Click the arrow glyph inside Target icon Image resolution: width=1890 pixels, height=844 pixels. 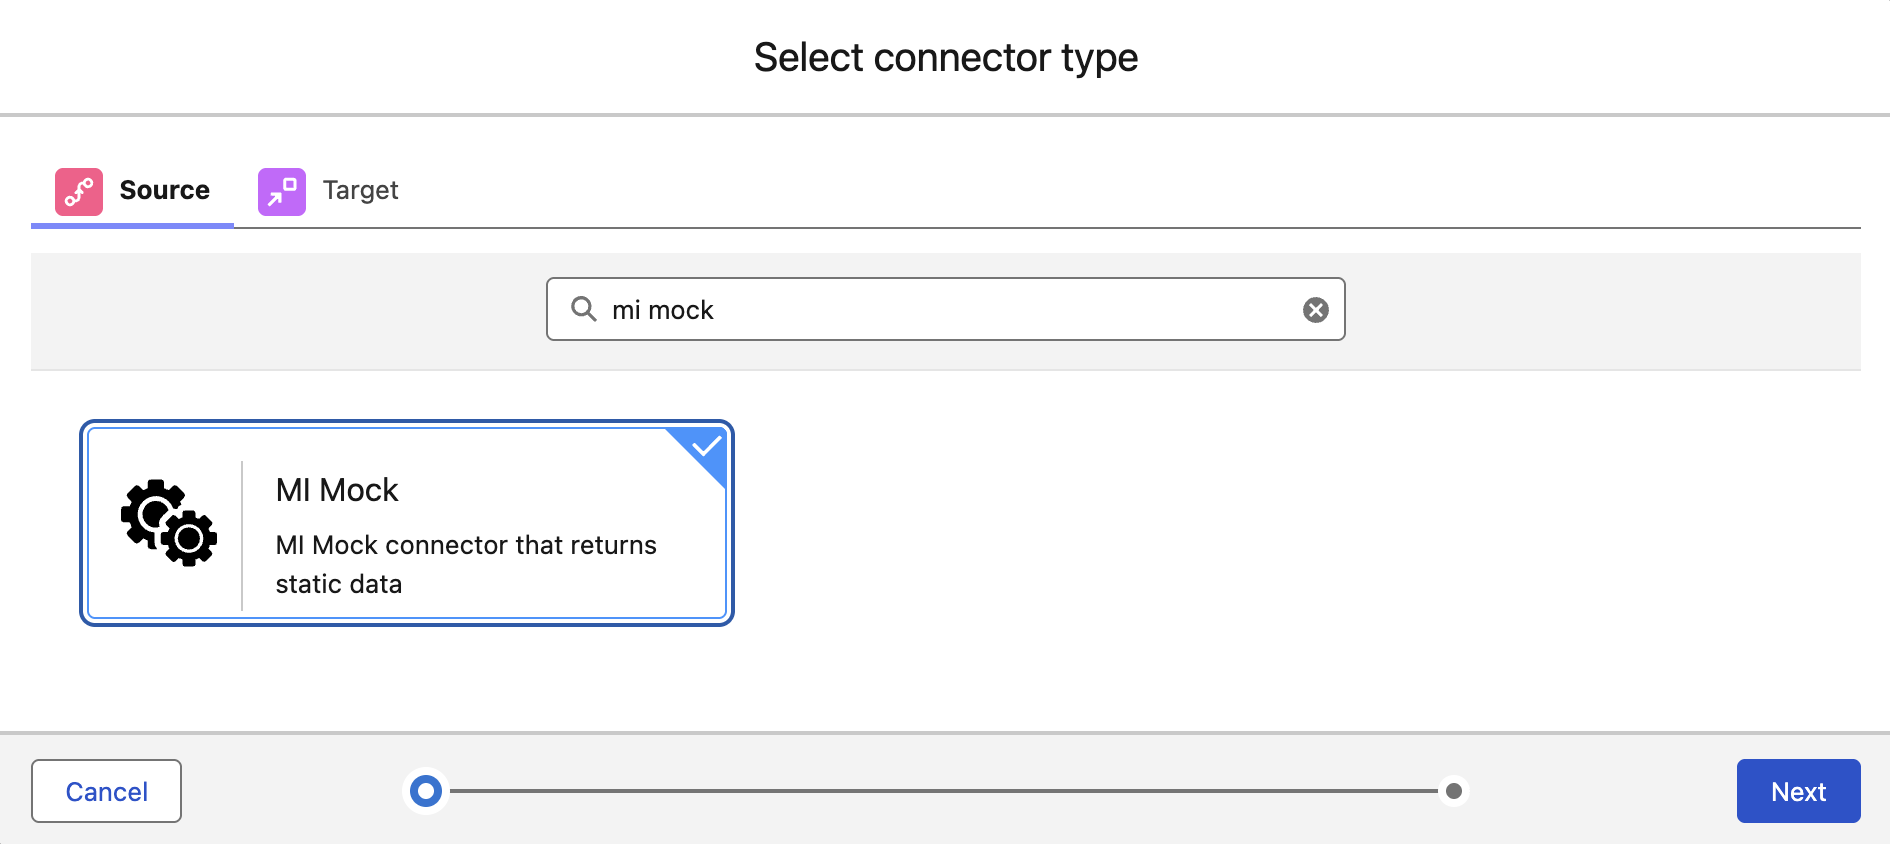(280, 191)
